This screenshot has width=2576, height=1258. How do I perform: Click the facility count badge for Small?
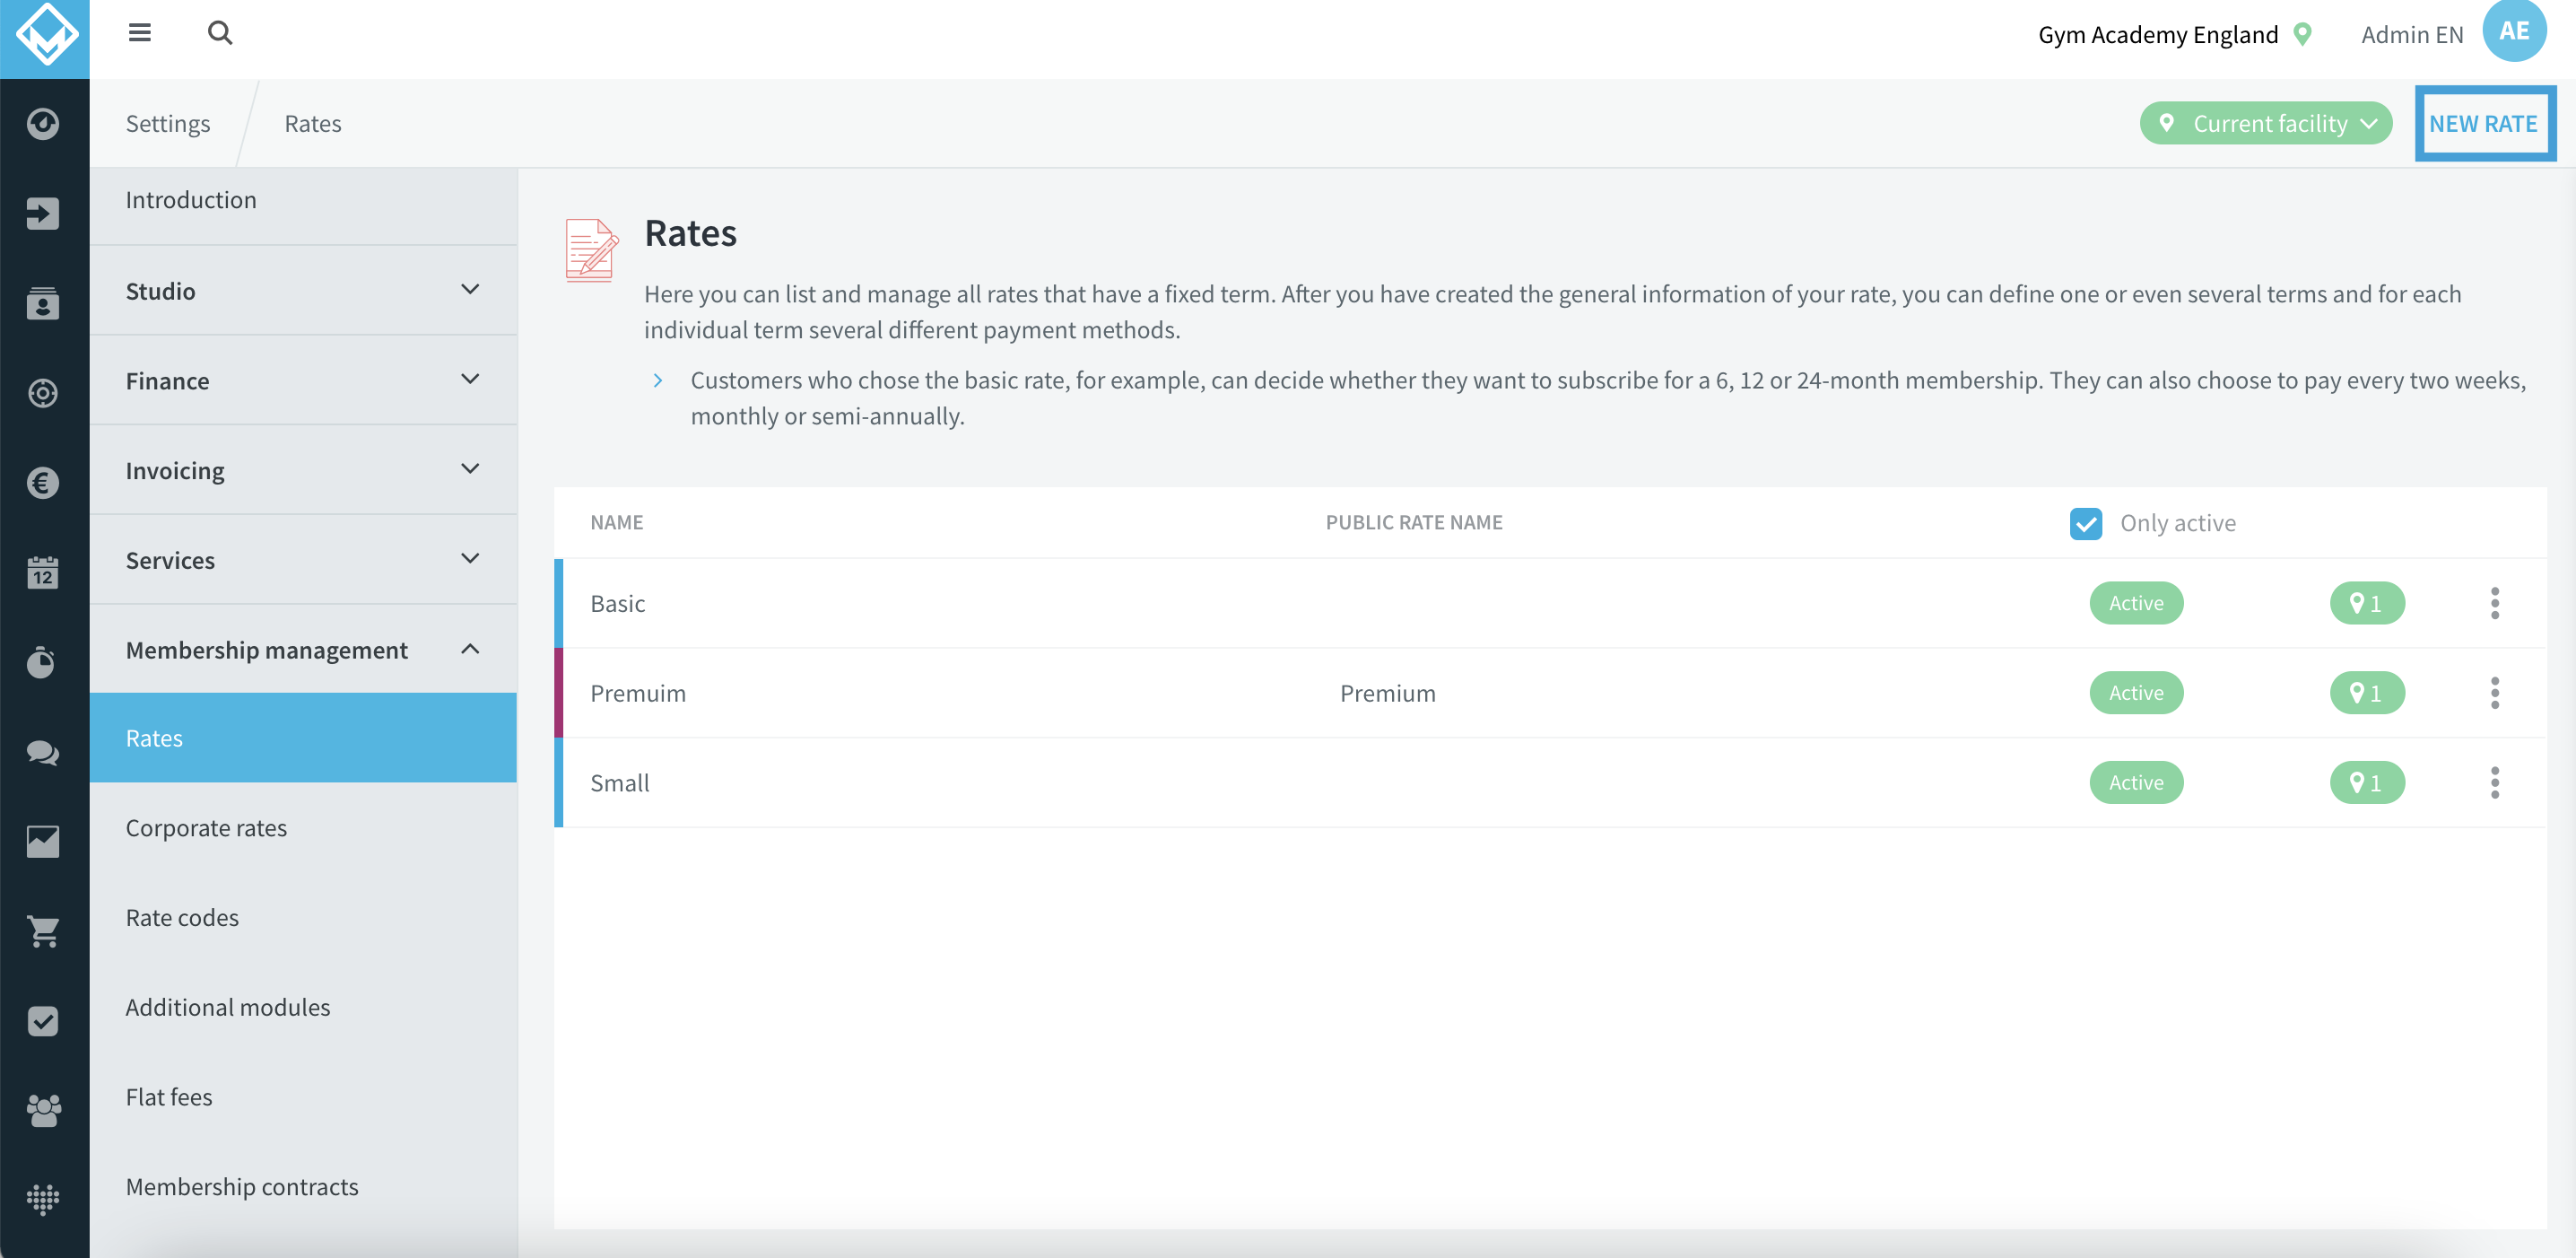pos(2367,782)
